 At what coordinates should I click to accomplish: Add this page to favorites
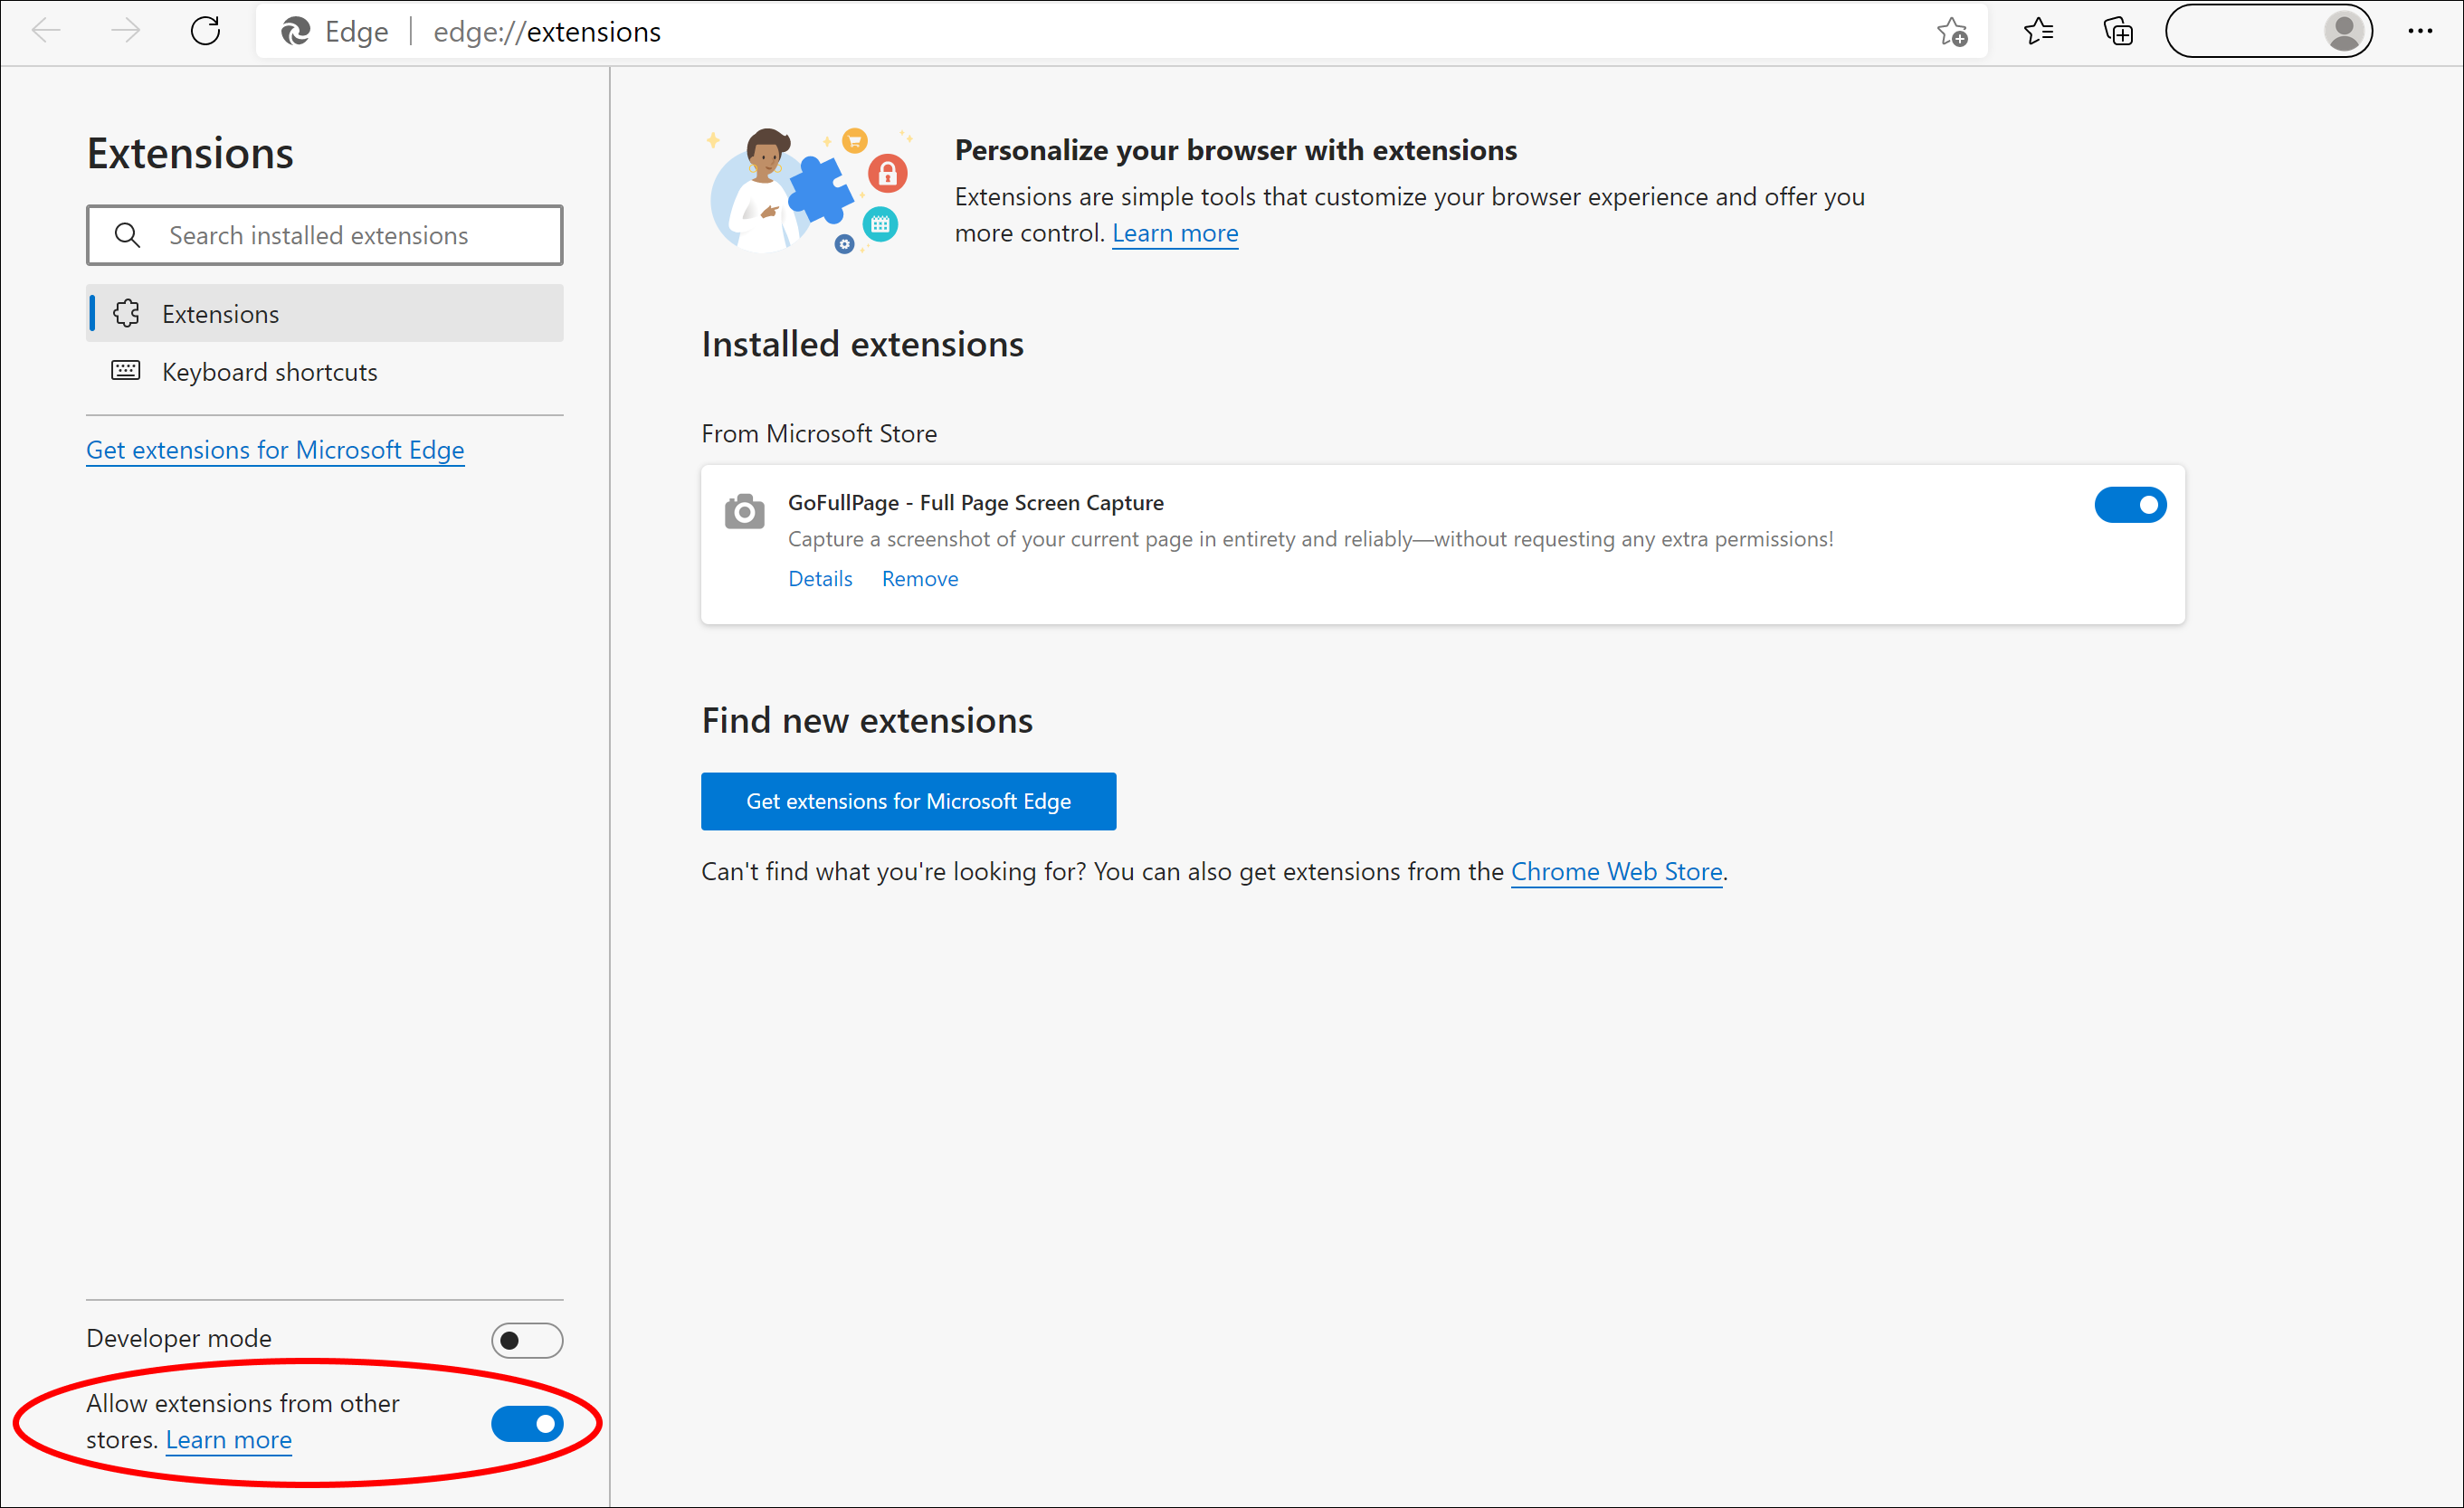point(1953,31)
